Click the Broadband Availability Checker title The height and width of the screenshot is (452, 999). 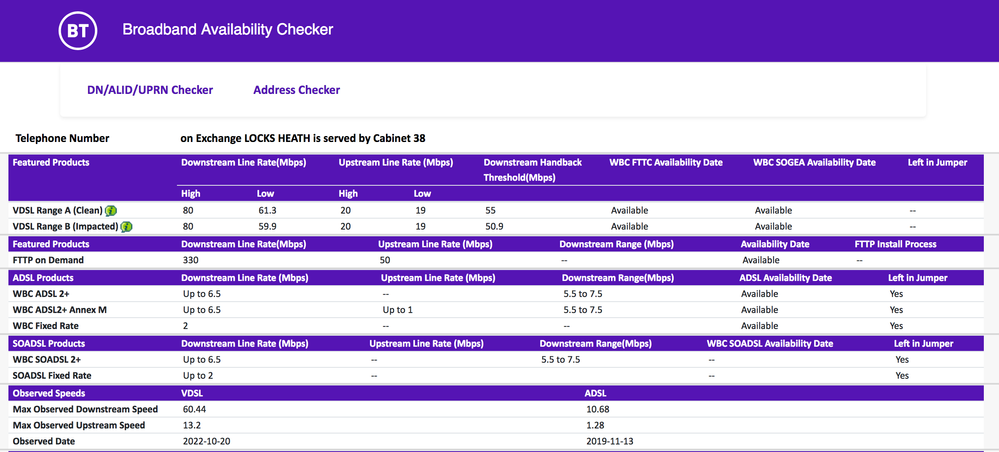tap(227, 29)
